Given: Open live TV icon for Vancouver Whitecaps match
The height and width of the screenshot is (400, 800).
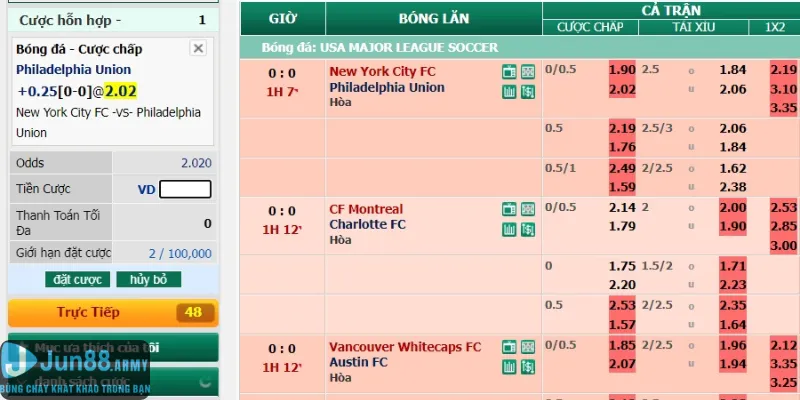Looking at the screenshot, I should pyautogui.click(x=510, y=347).
